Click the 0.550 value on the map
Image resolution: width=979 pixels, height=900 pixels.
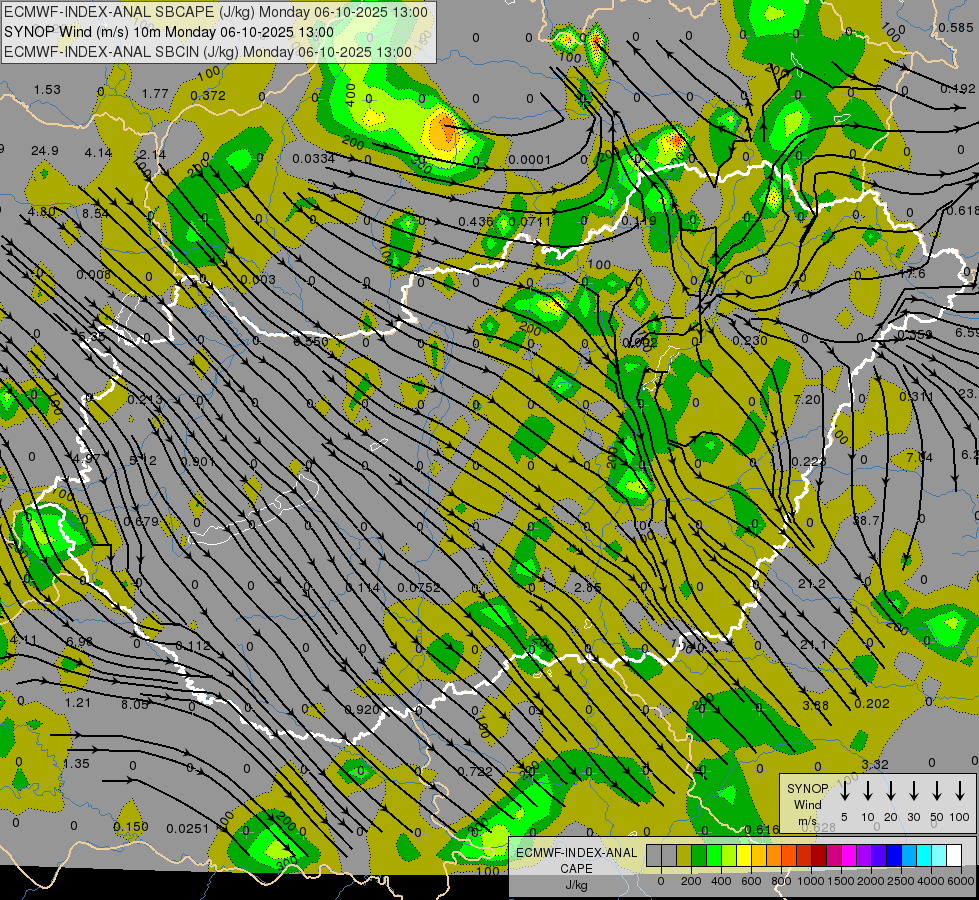(x=311, y=341)
